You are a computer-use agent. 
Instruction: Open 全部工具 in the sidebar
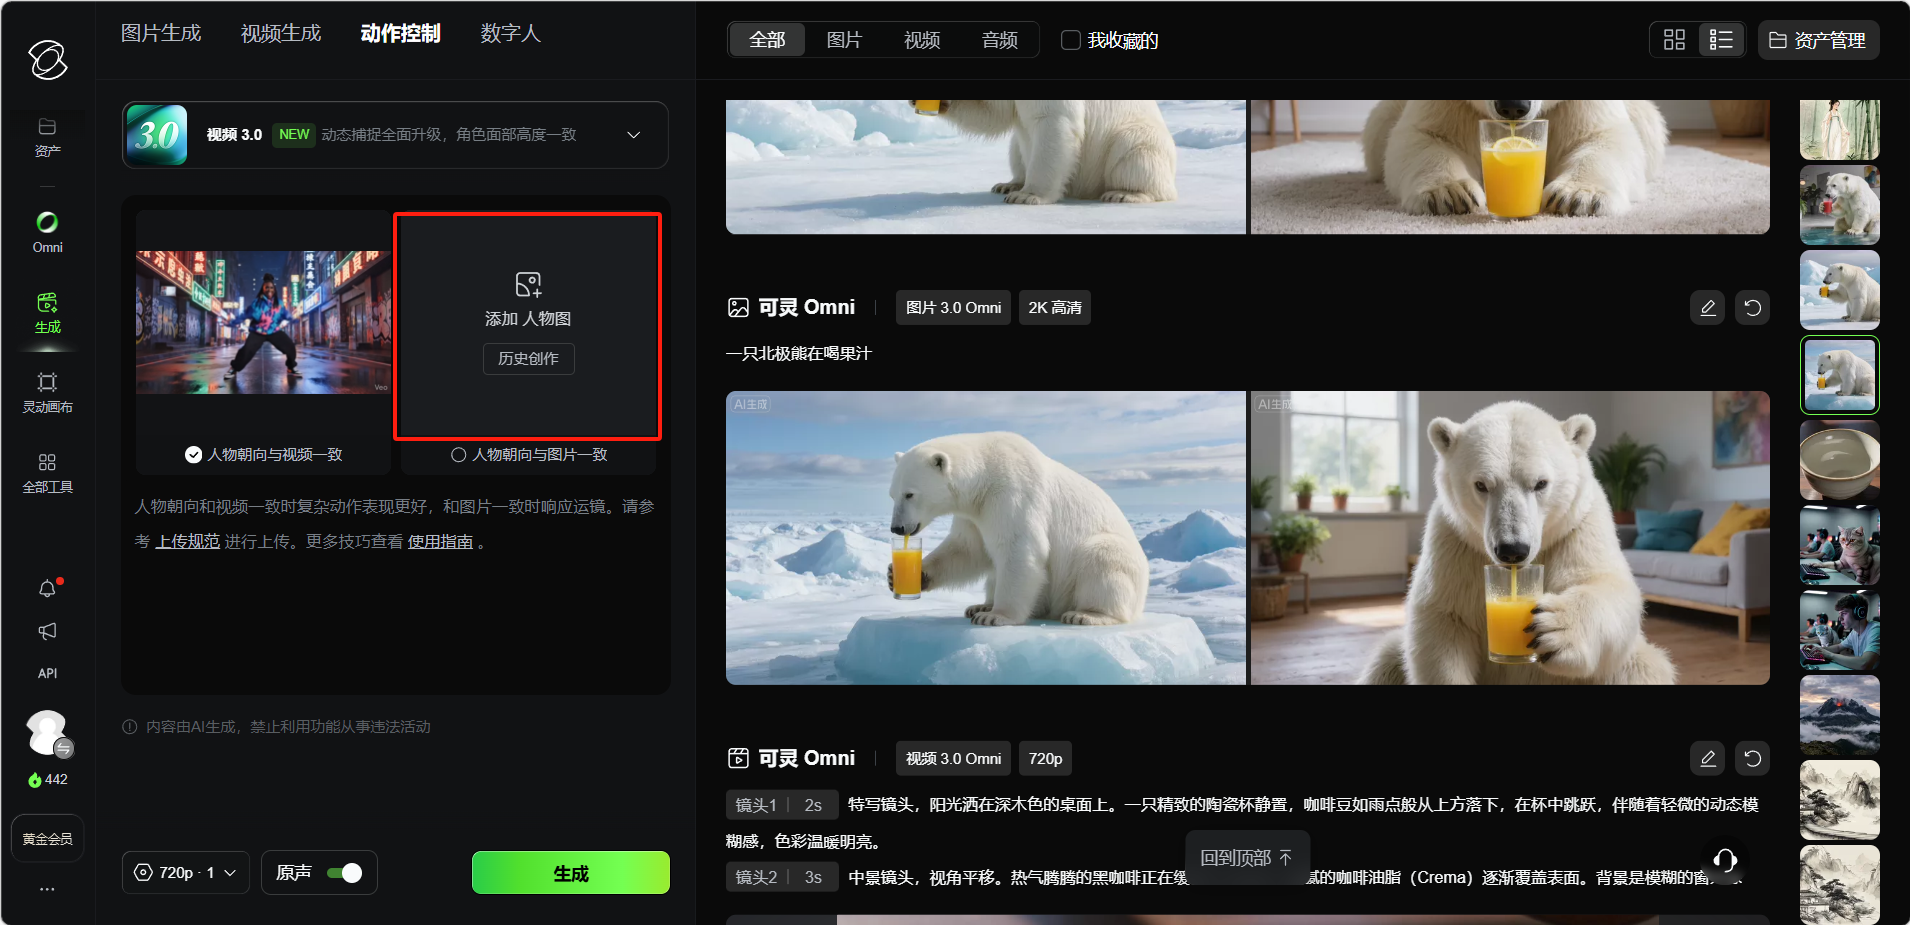(x=47, y=472)
